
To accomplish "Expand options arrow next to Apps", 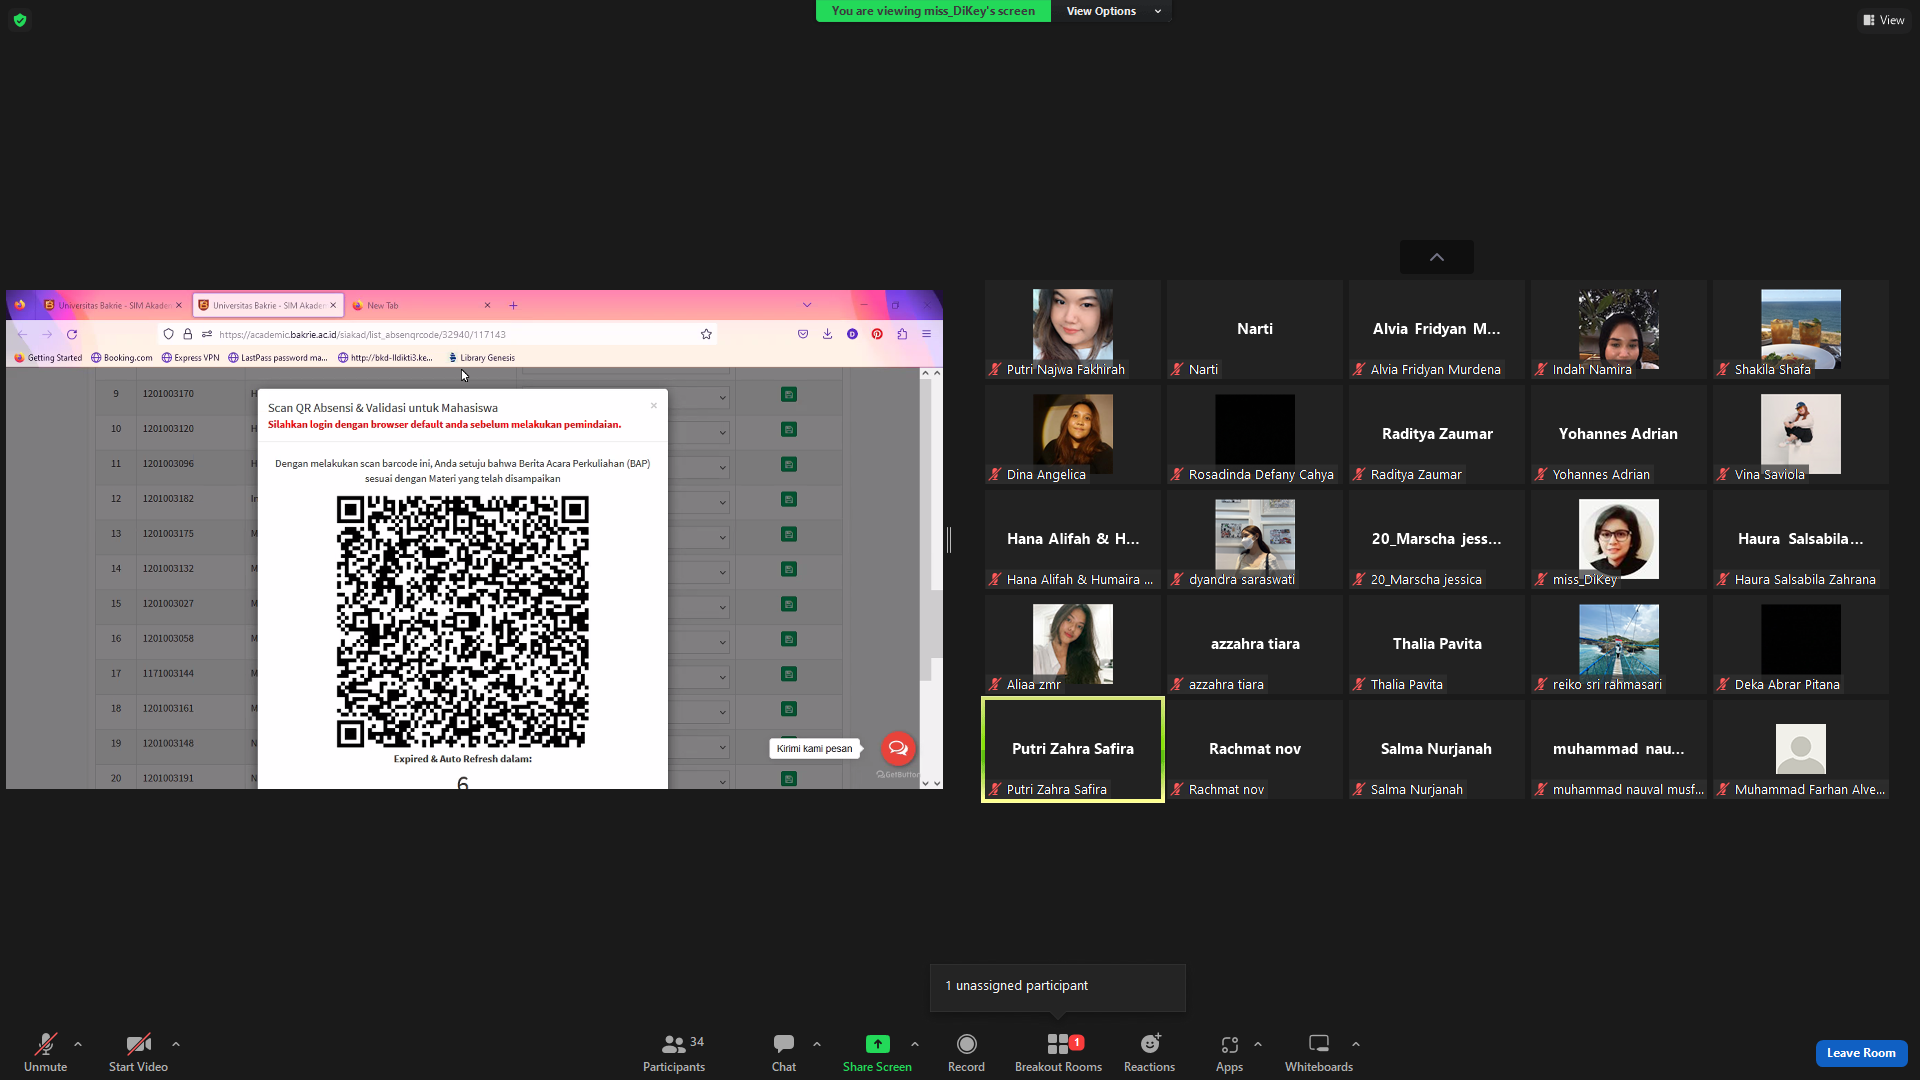I will tap(1258, 1044).
